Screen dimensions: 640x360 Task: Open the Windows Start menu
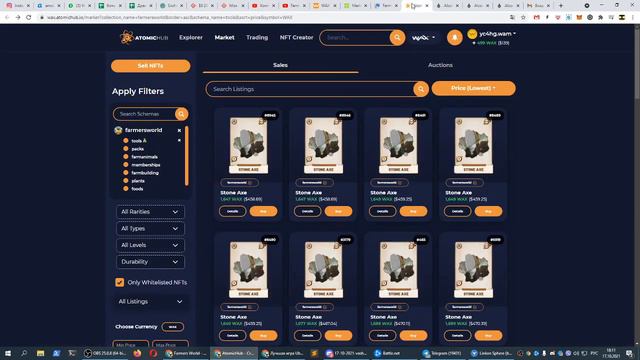pyautogui.click(x=8, y=353)
